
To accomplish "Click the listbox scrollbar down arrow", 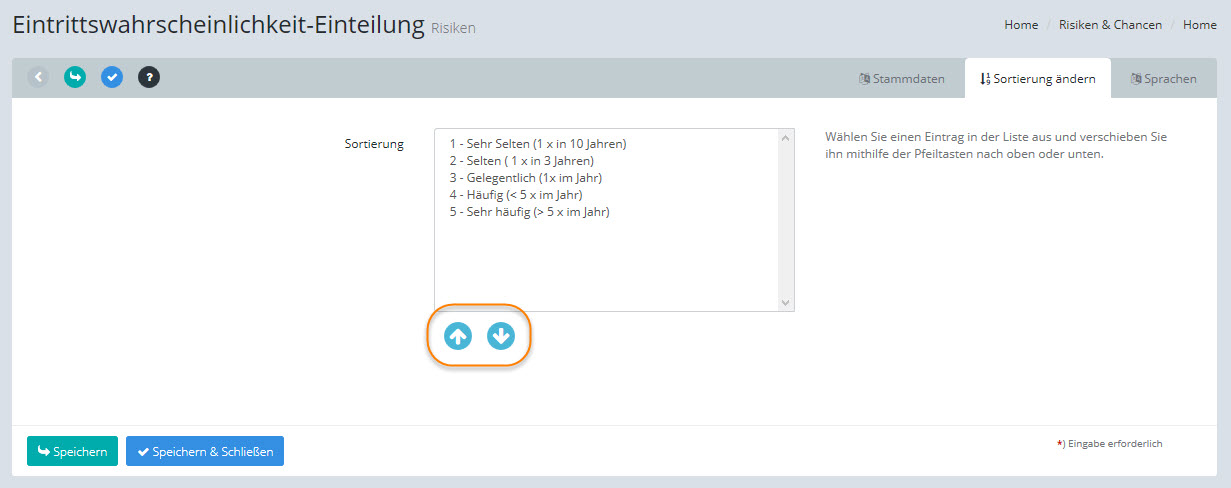I will [785, 302].
